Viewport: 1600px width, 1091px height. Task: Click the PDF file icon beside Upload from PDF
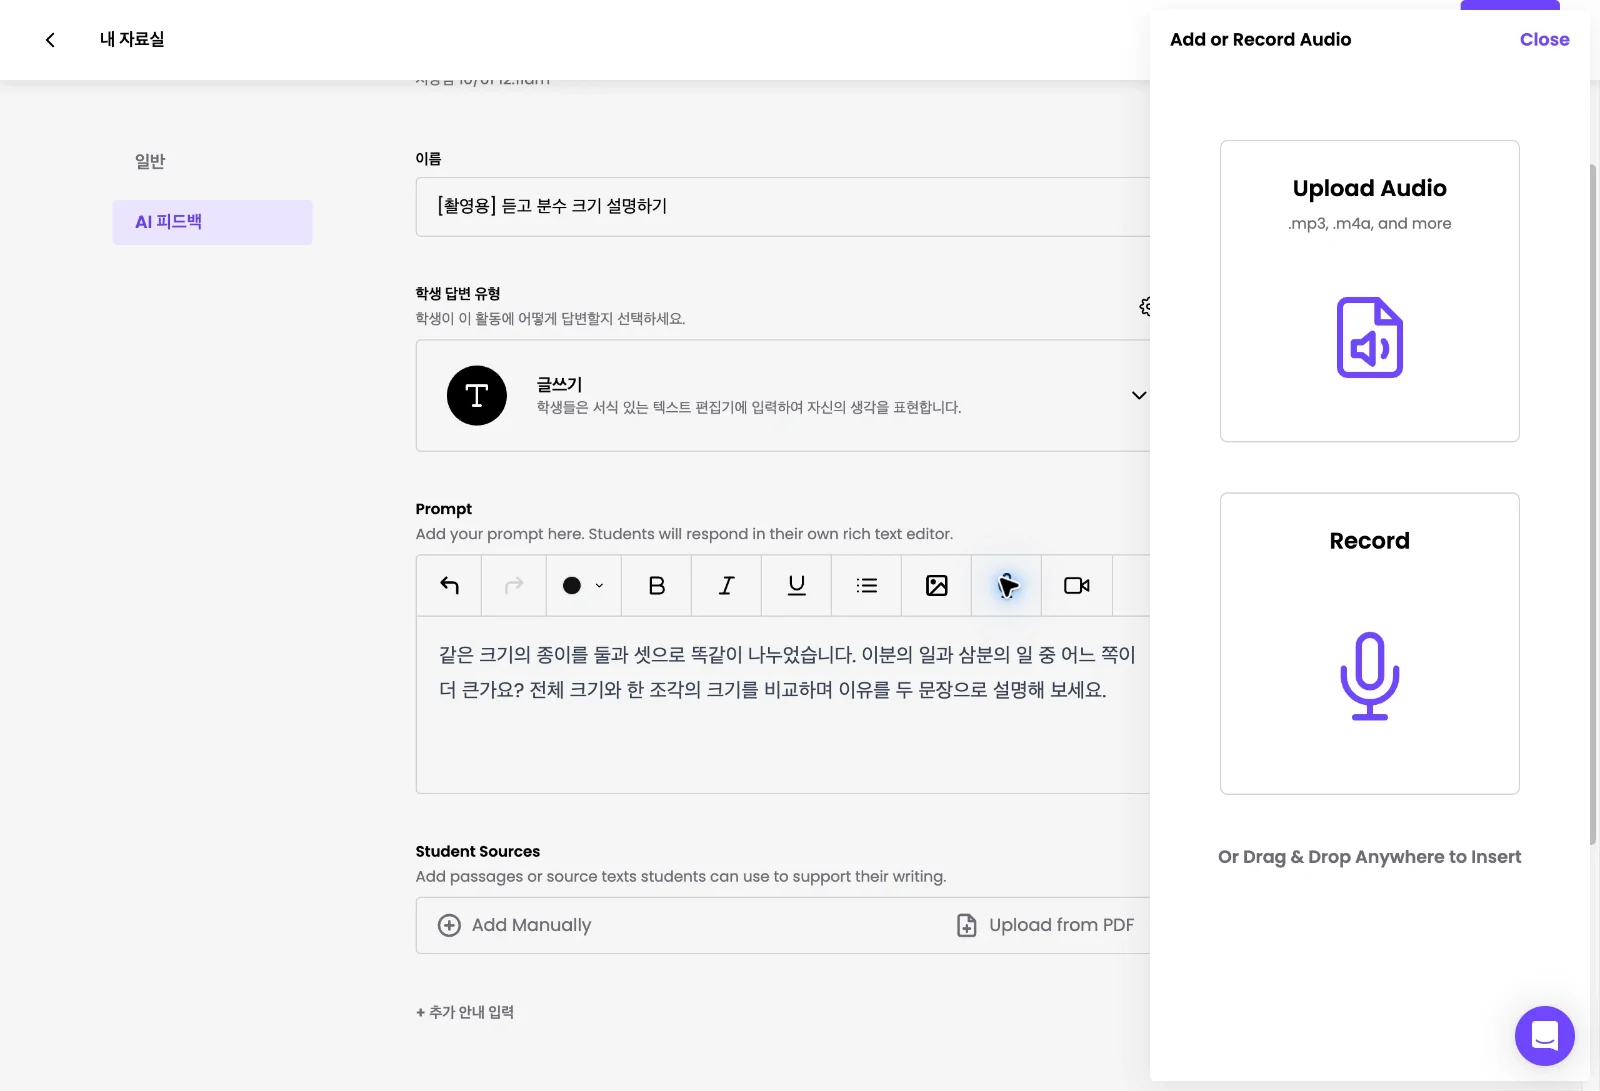click(967, 925)
